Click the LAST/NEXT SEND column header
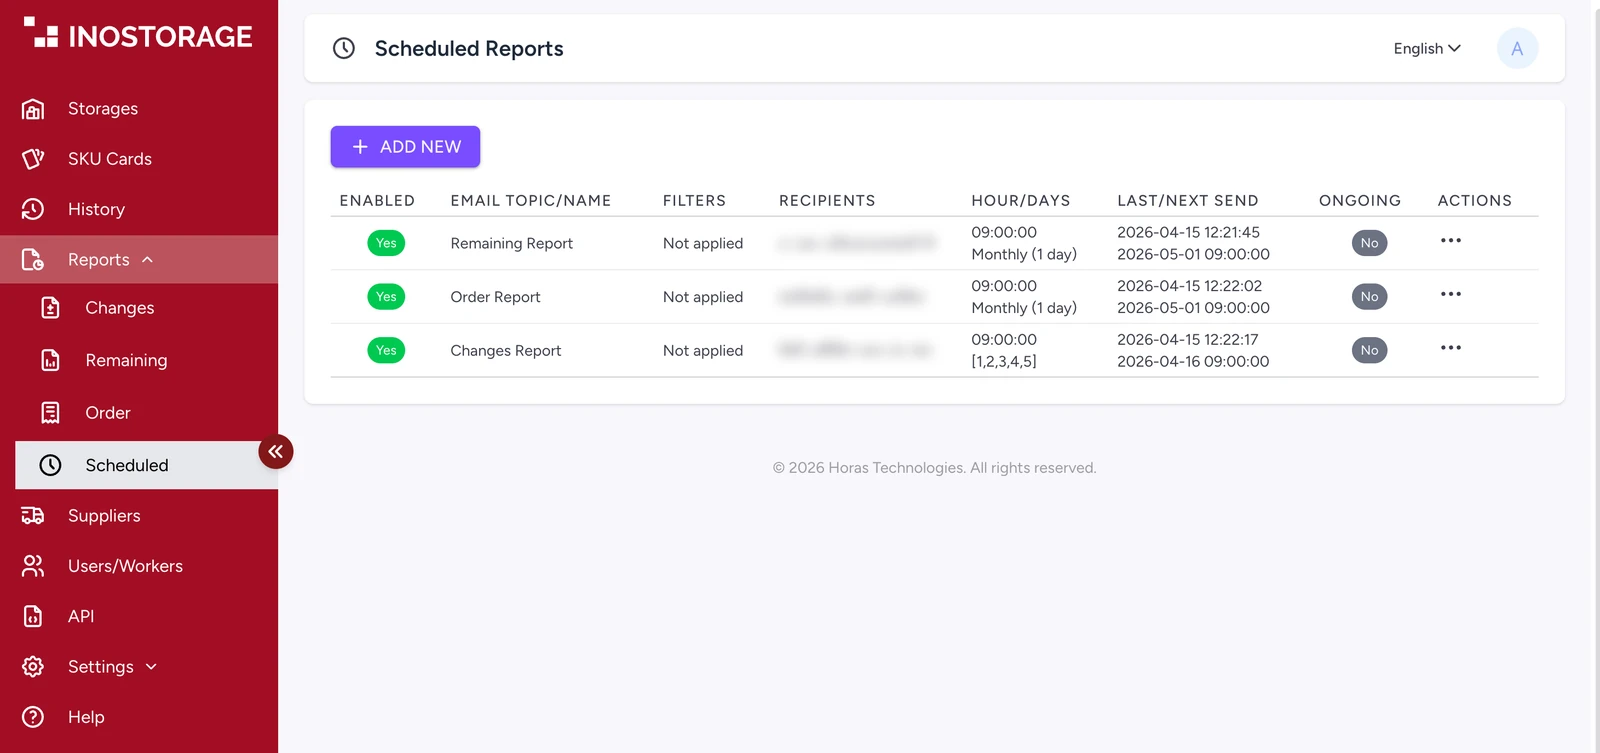 click(x=1188, y=200)
